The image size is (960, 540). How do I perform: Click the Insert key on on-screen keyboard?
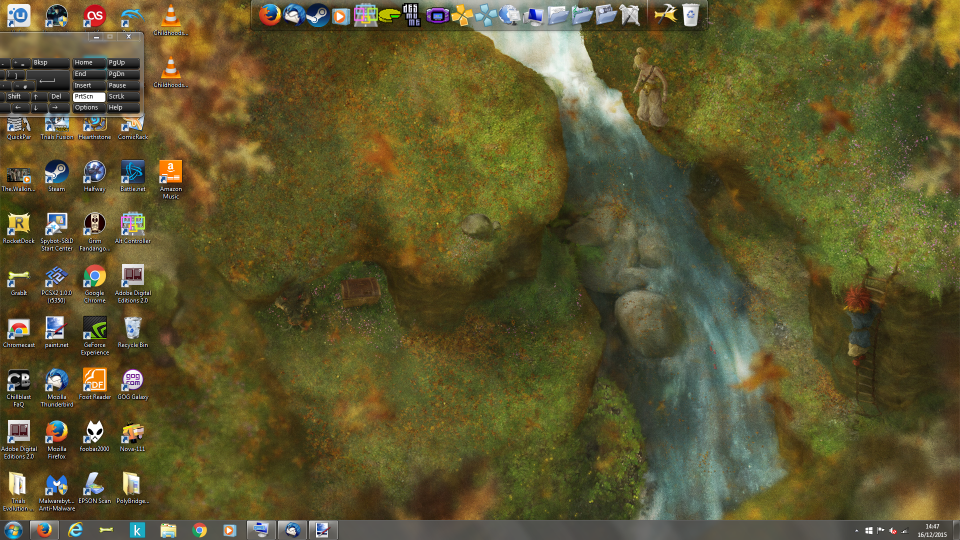pyautogui.click(x=89, y=86)
